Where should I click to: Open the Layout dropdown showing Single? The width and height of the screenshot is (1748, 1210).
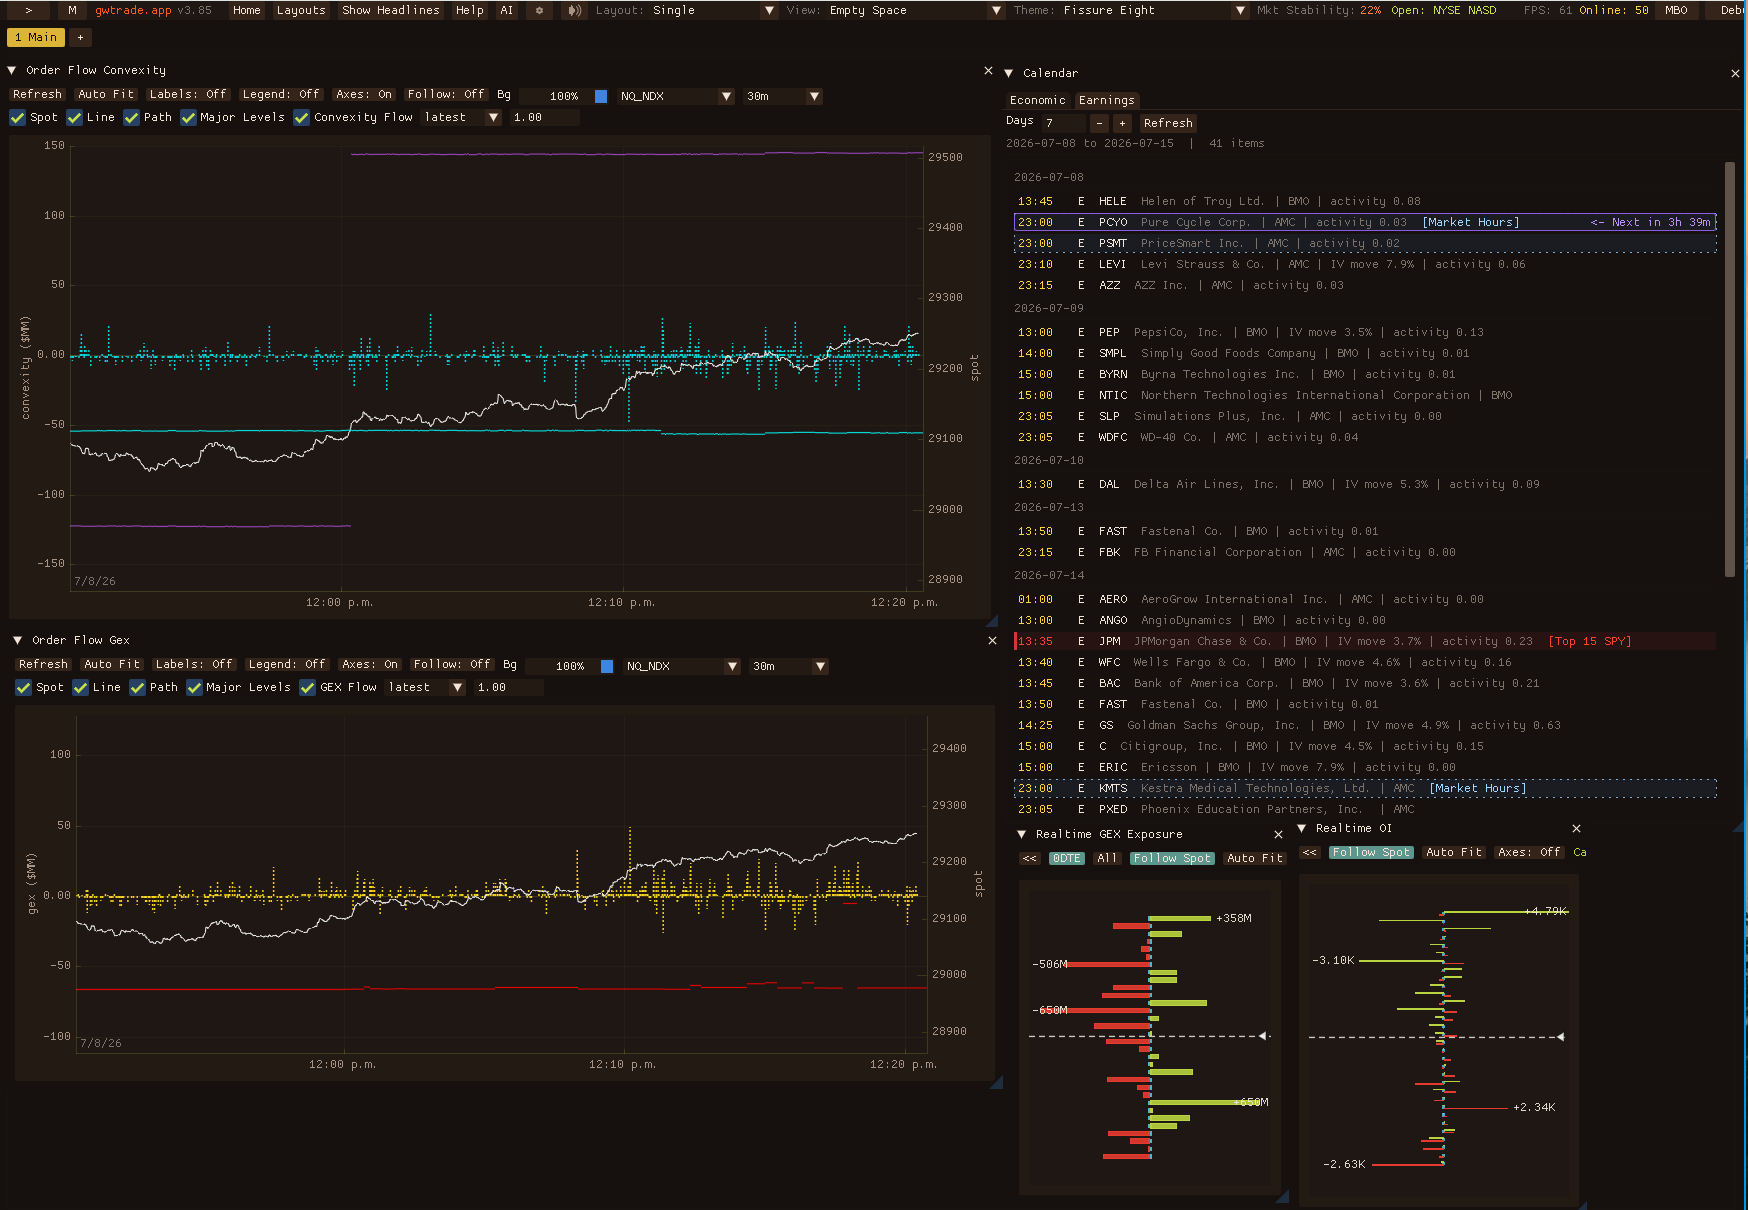[x=714, y=10]
